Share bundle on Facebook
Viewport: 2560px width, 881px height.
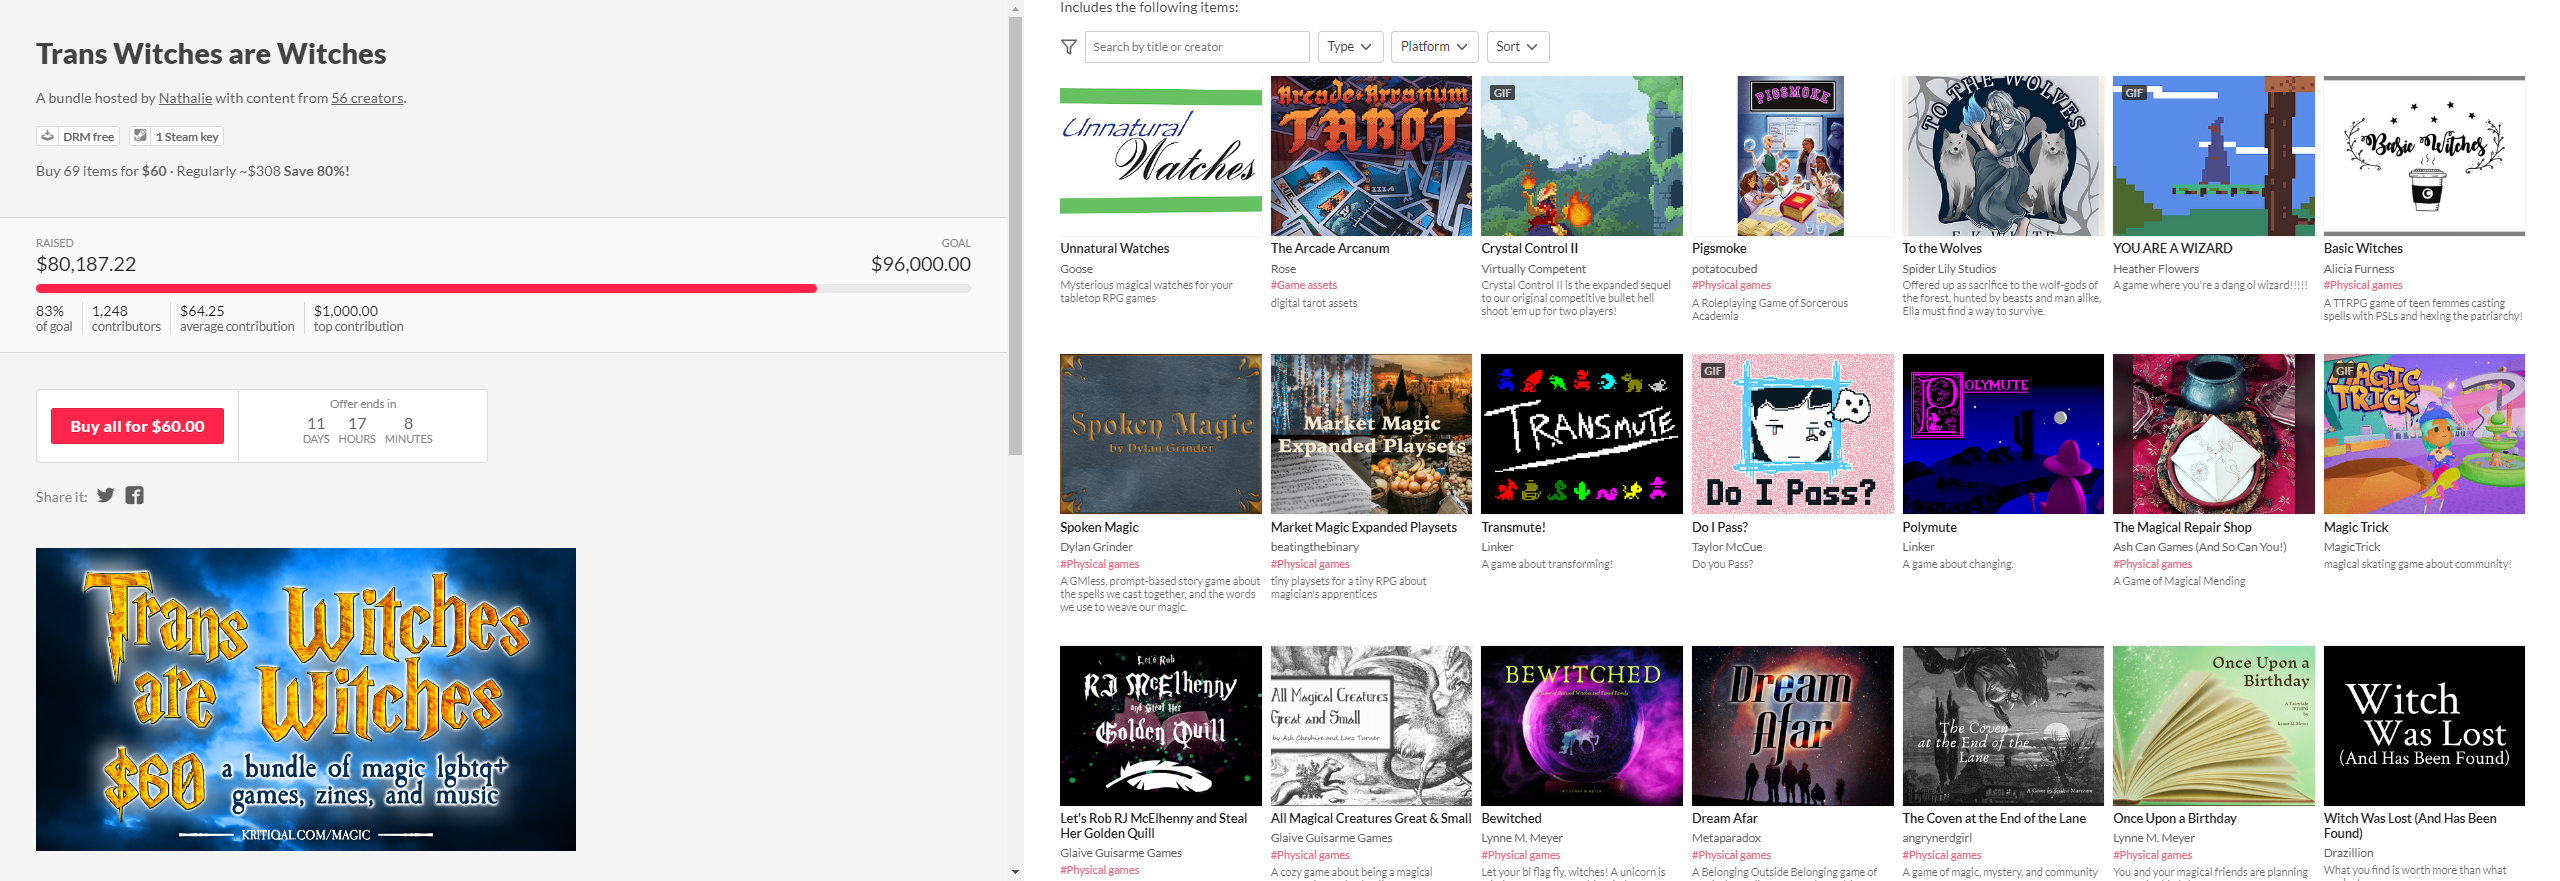pyautogui.click(x=135, y=496)
